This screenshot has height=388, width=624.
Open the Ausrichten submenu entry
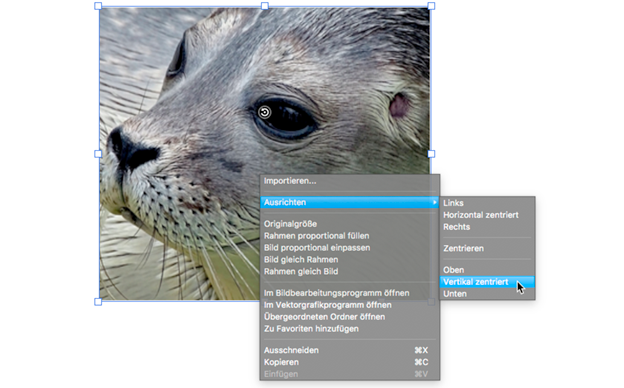pyautogui.click(x=350, y=202)
